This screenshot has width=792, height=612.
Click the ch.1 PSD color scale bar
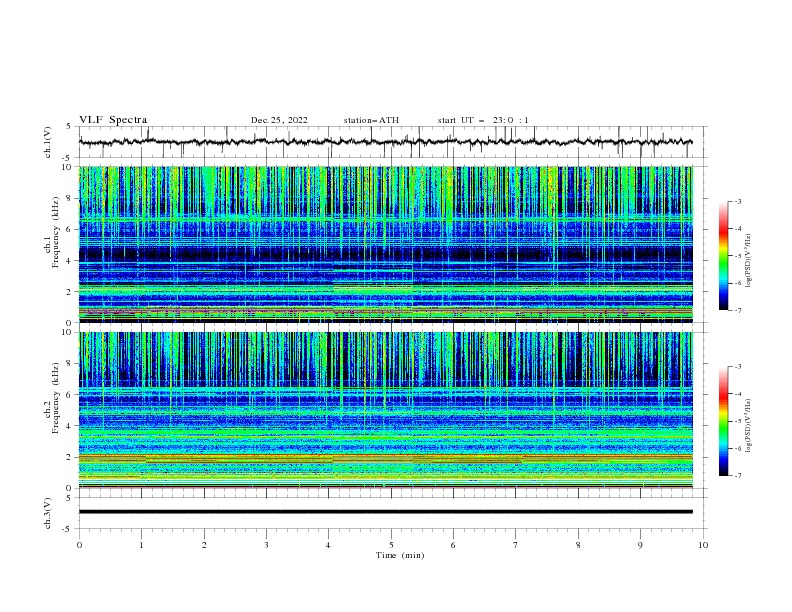coord(723,256)
